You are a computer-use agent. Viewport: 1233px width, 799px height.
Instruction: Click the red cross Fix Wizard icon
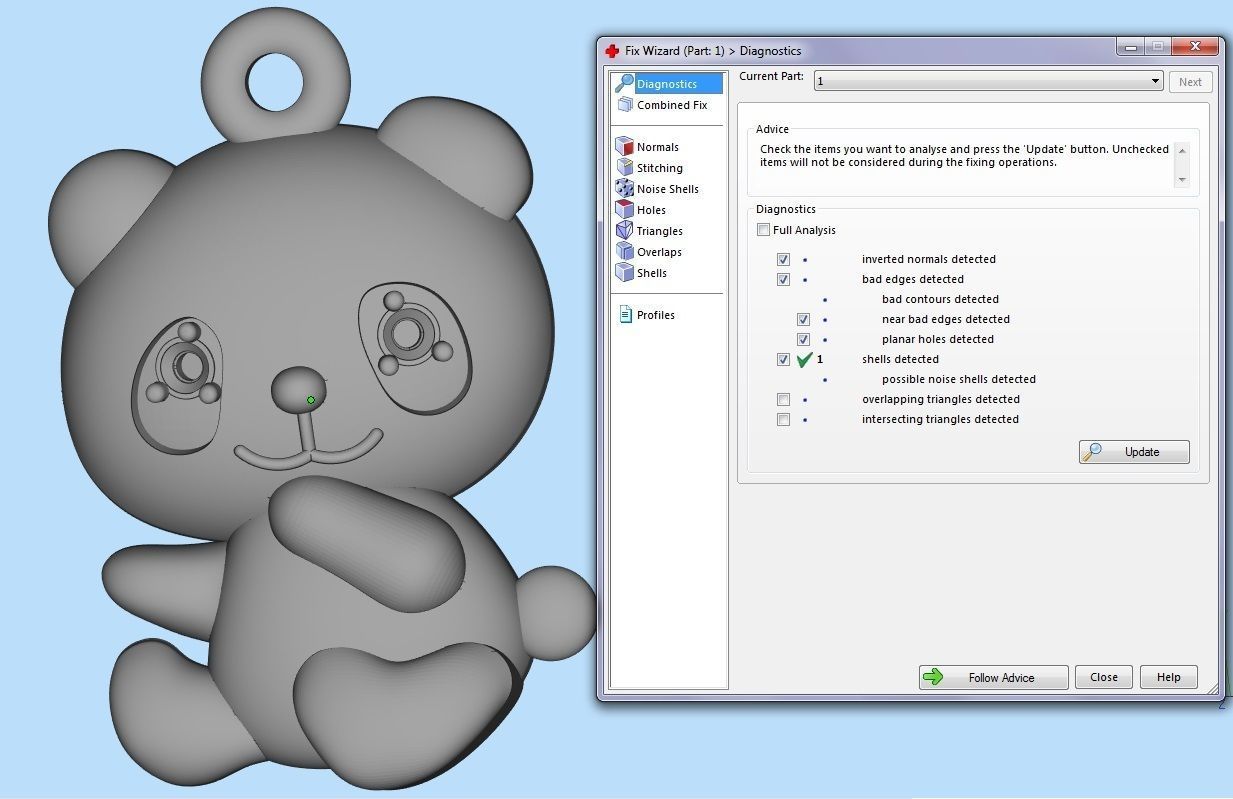(x=613, y=51)
